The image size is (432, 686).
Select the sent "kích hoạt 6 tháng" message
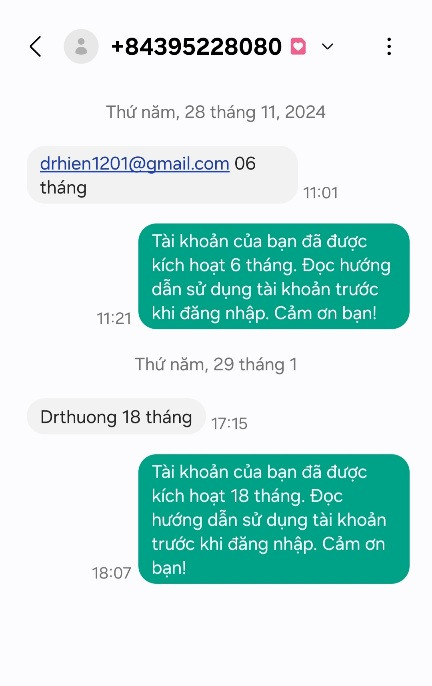coord(274,276)
